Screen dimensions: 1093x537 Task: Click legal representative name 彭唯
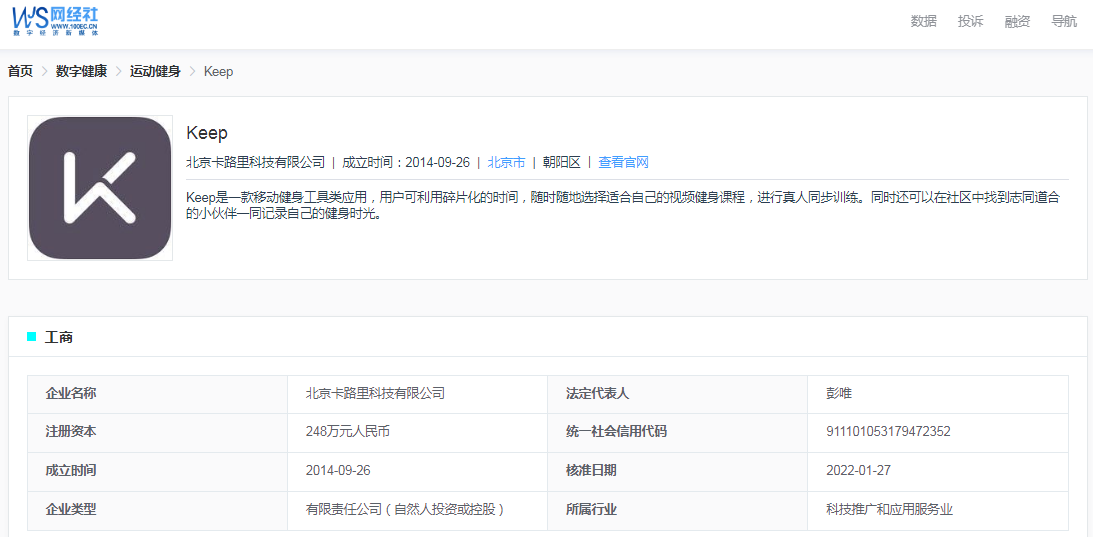tap(839, 394)
